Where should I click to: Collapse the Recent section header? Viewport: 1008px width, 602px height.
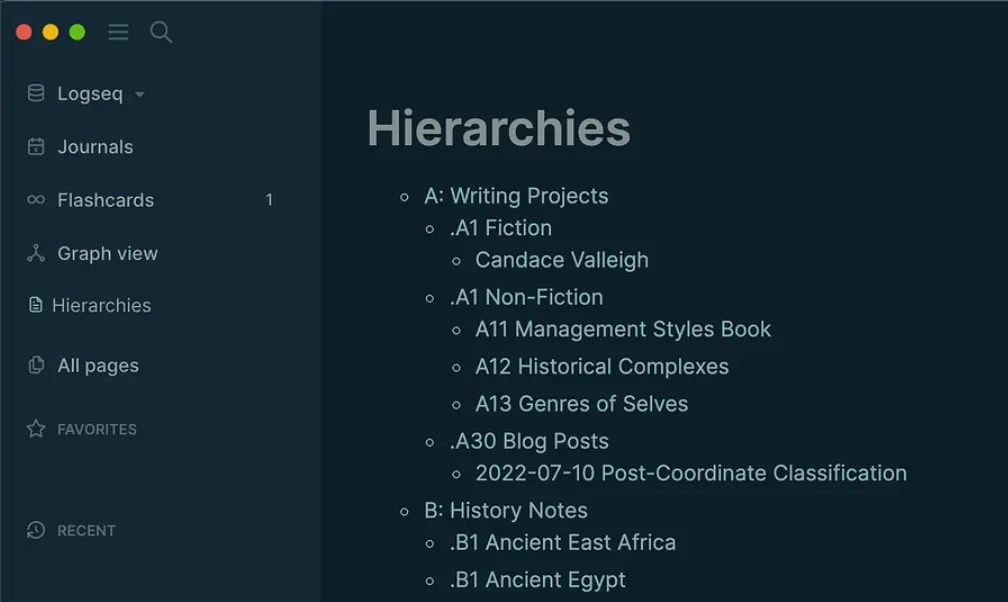(86, 530)
